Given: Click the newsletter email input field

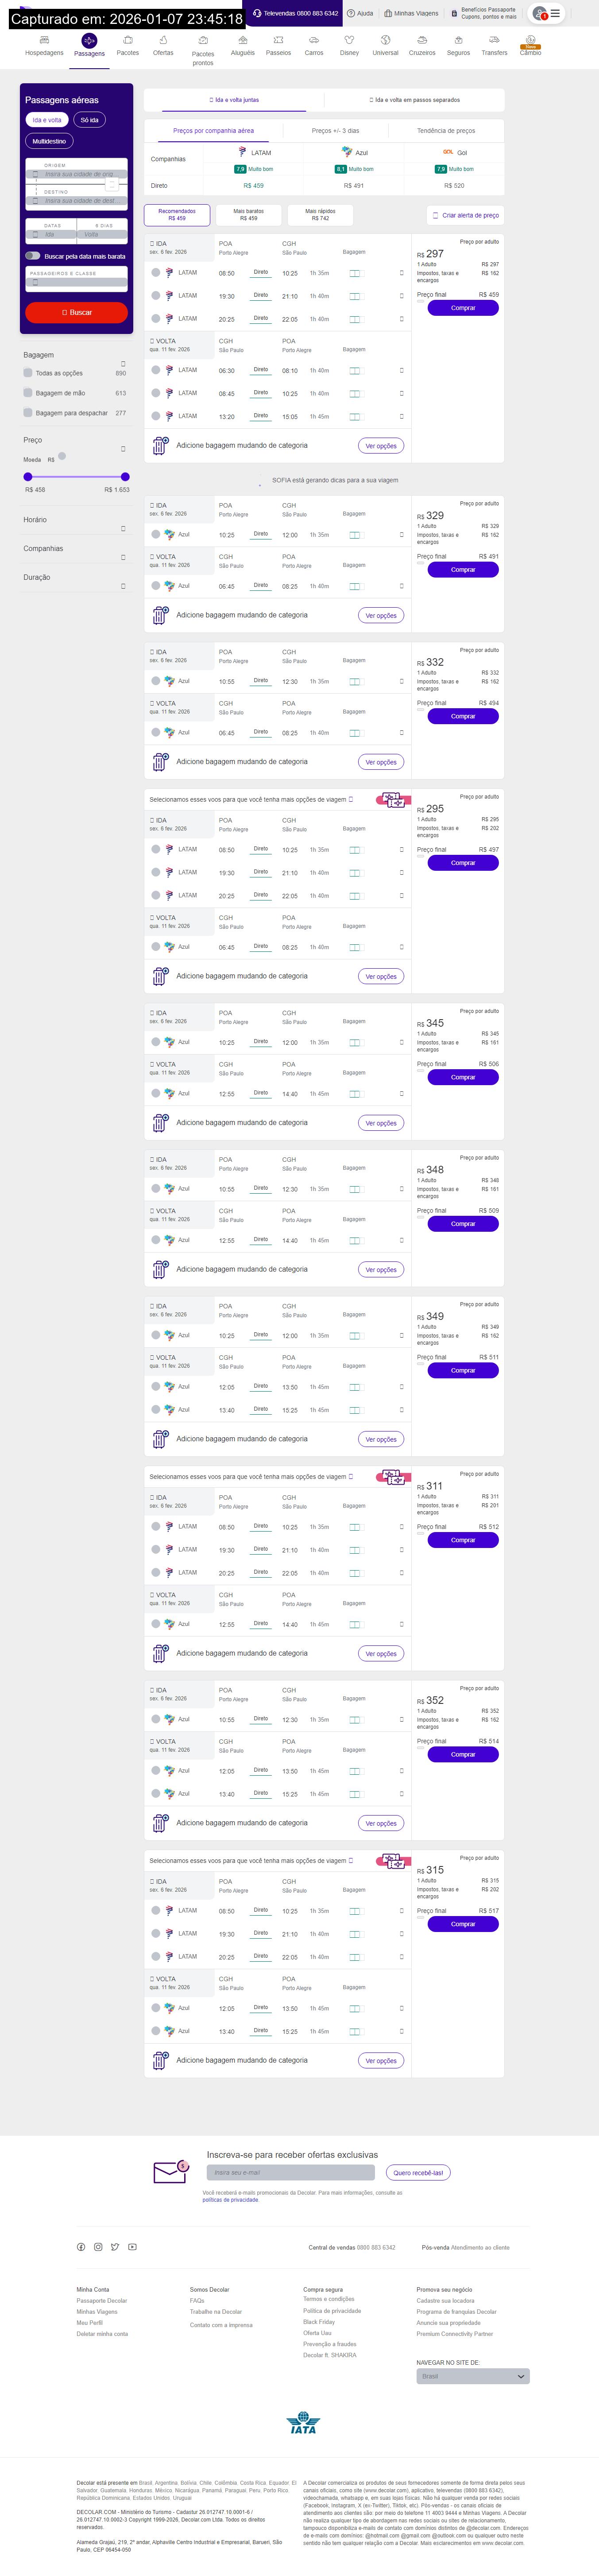Looking at the screenshot, I should [290, 2172].
